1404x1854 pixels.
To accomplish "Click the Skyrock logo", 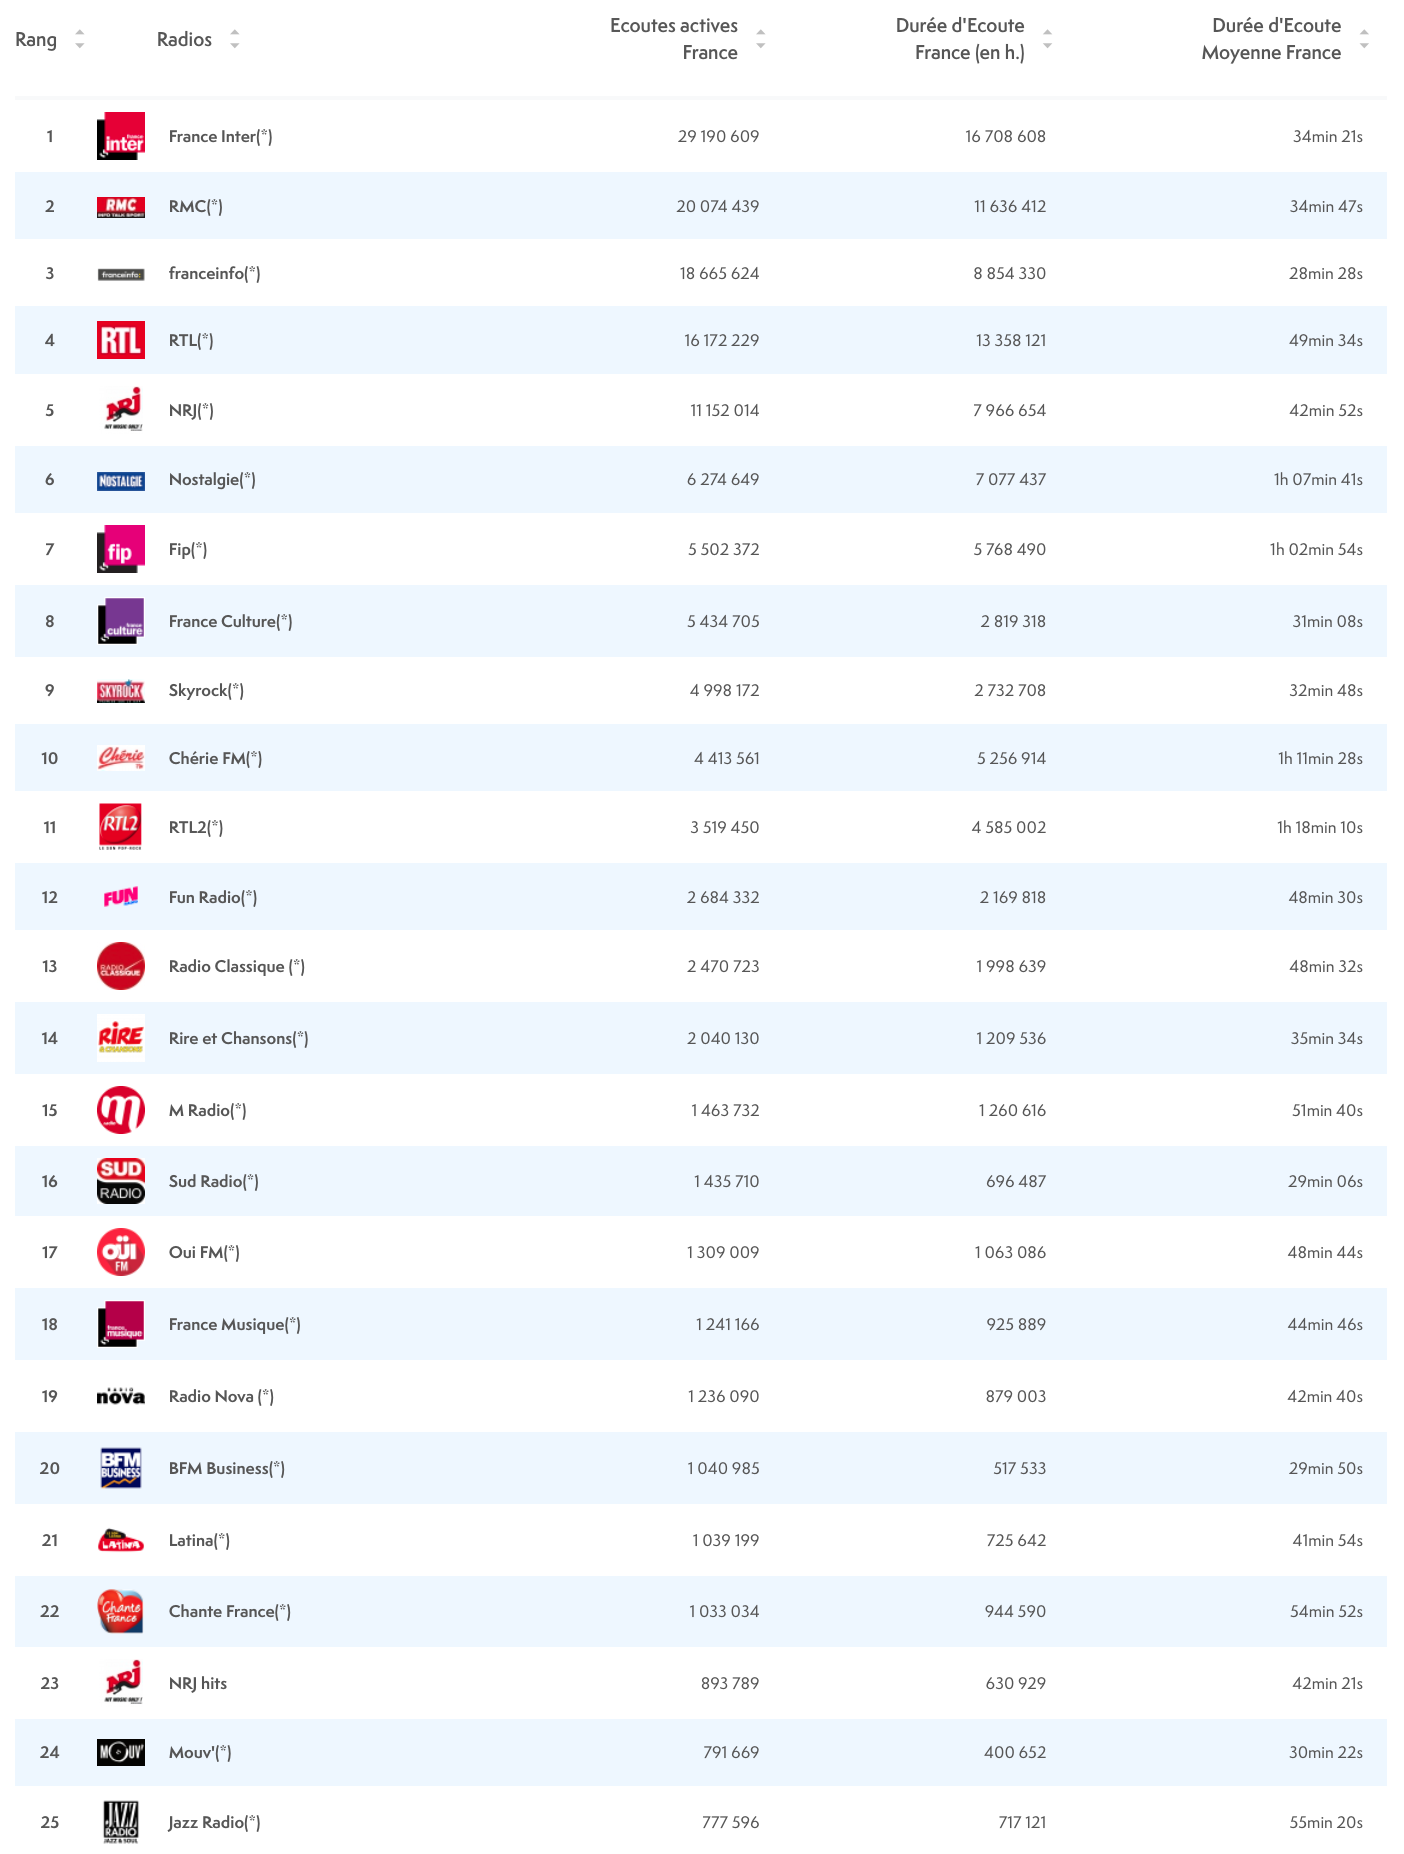I will coord(121,691).
